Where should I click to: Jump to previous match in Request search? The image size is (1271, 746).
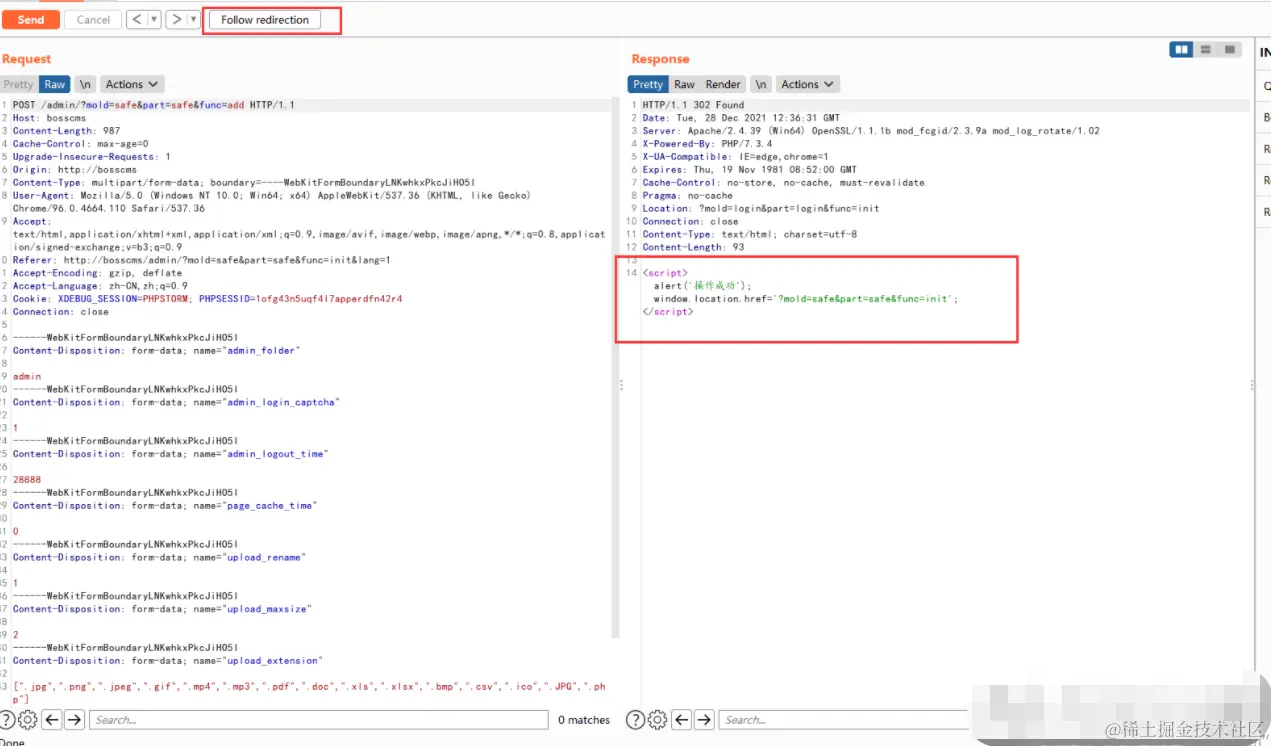coord(51,720)
